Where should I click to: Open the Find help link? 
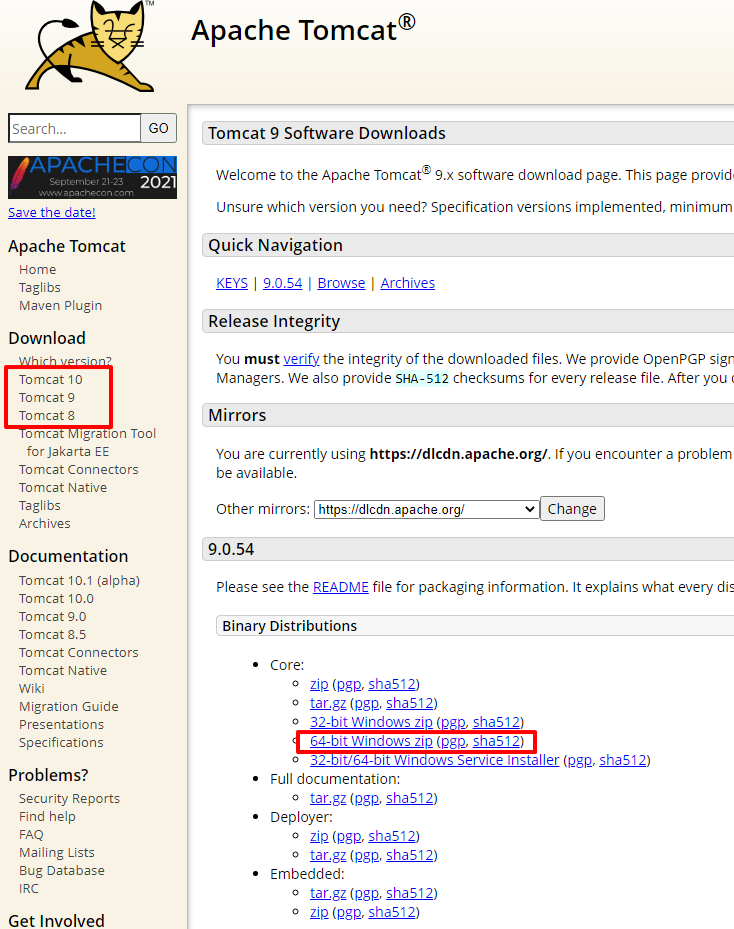(x=47, y=816)
